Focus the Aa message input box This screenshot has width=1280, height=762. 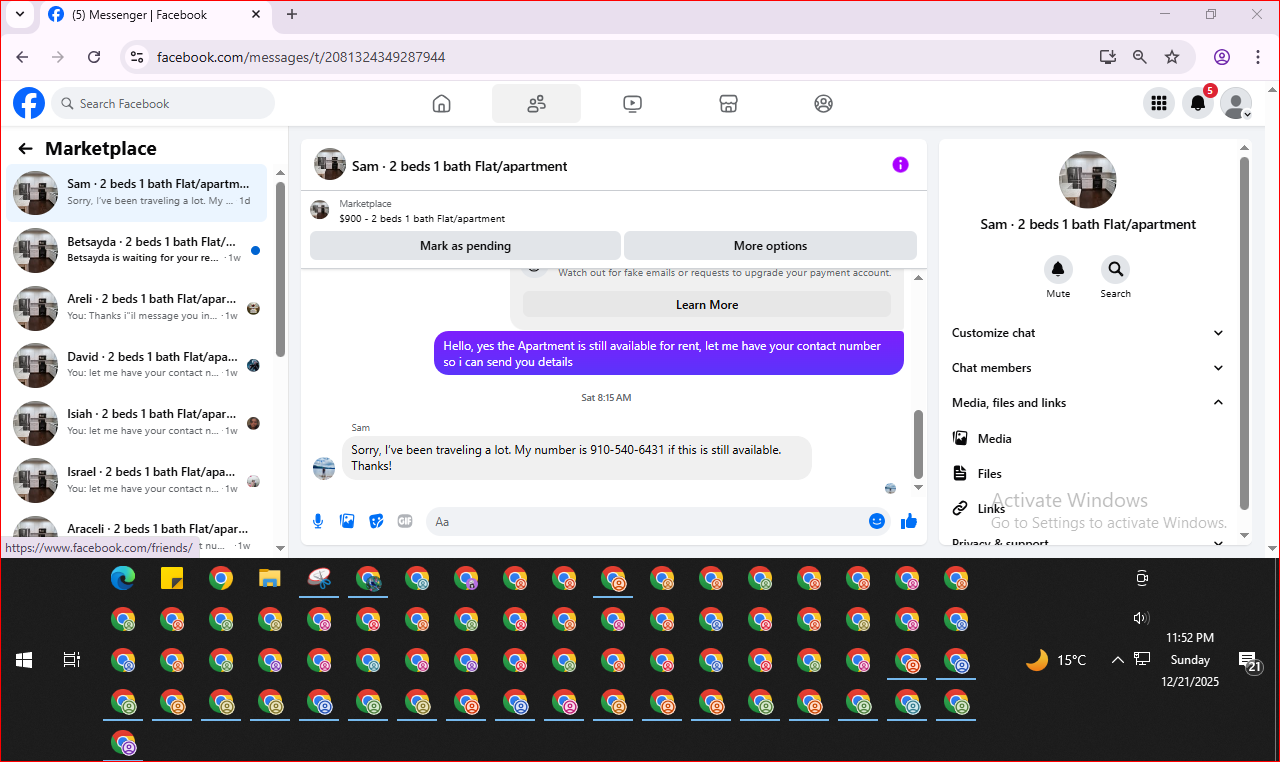646,521
